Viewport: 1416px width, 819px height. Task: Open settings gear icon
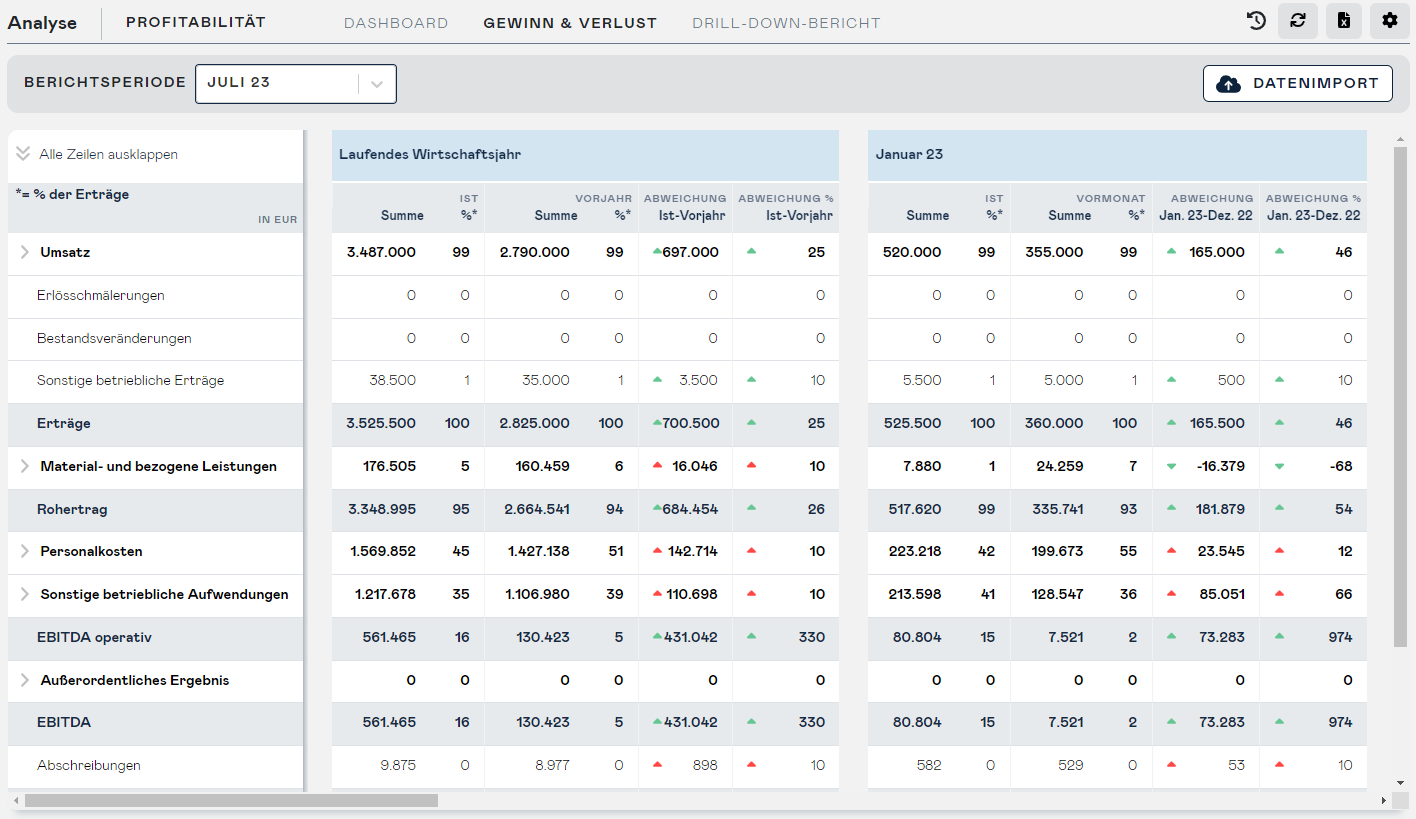tap(1390, 20)
